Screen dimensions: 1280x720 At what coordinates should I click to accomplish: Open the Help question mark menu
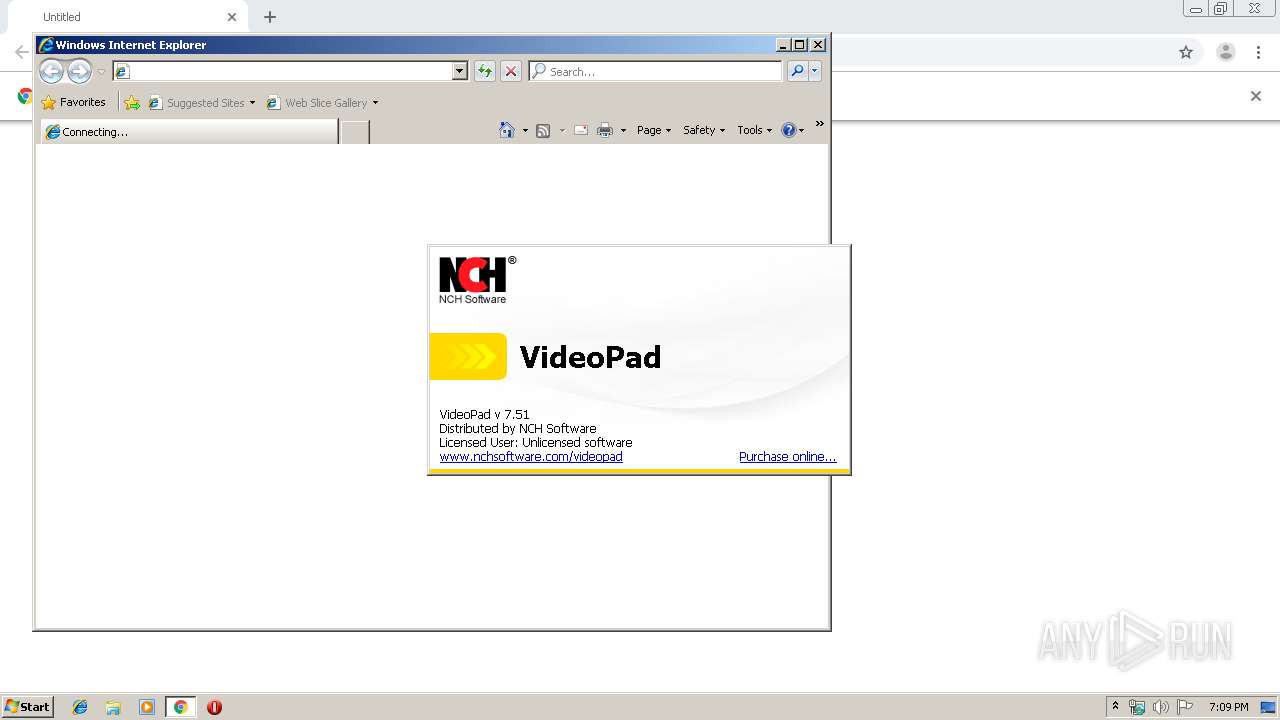(792, 130)
